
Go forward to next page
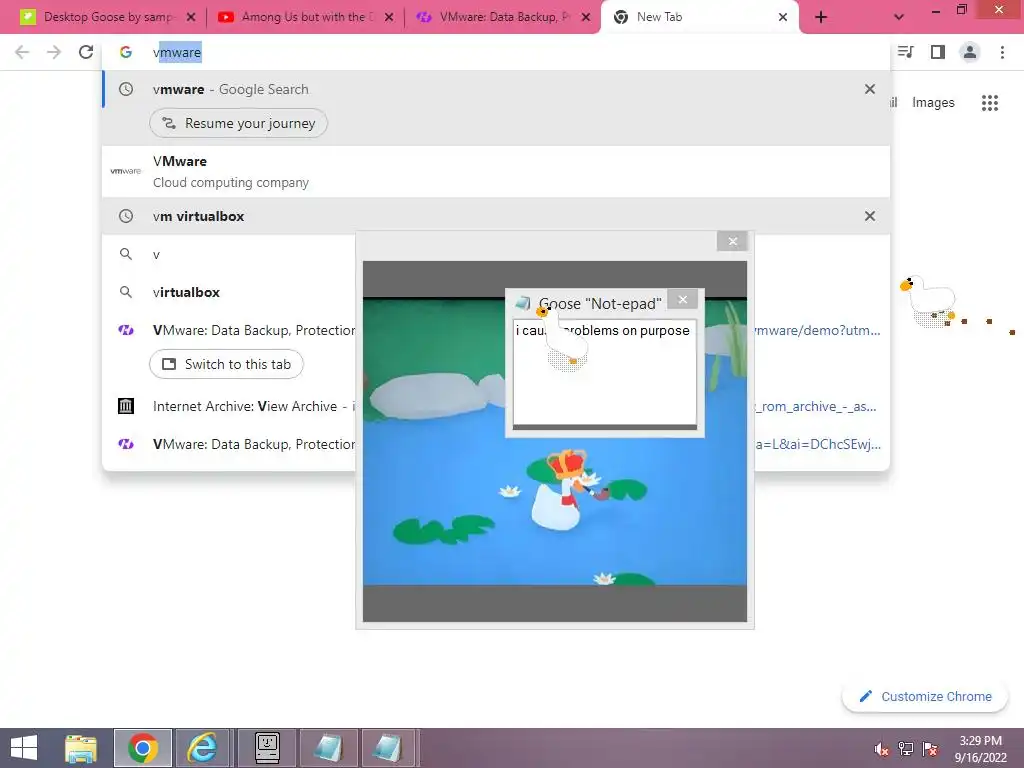pos(54,52)
